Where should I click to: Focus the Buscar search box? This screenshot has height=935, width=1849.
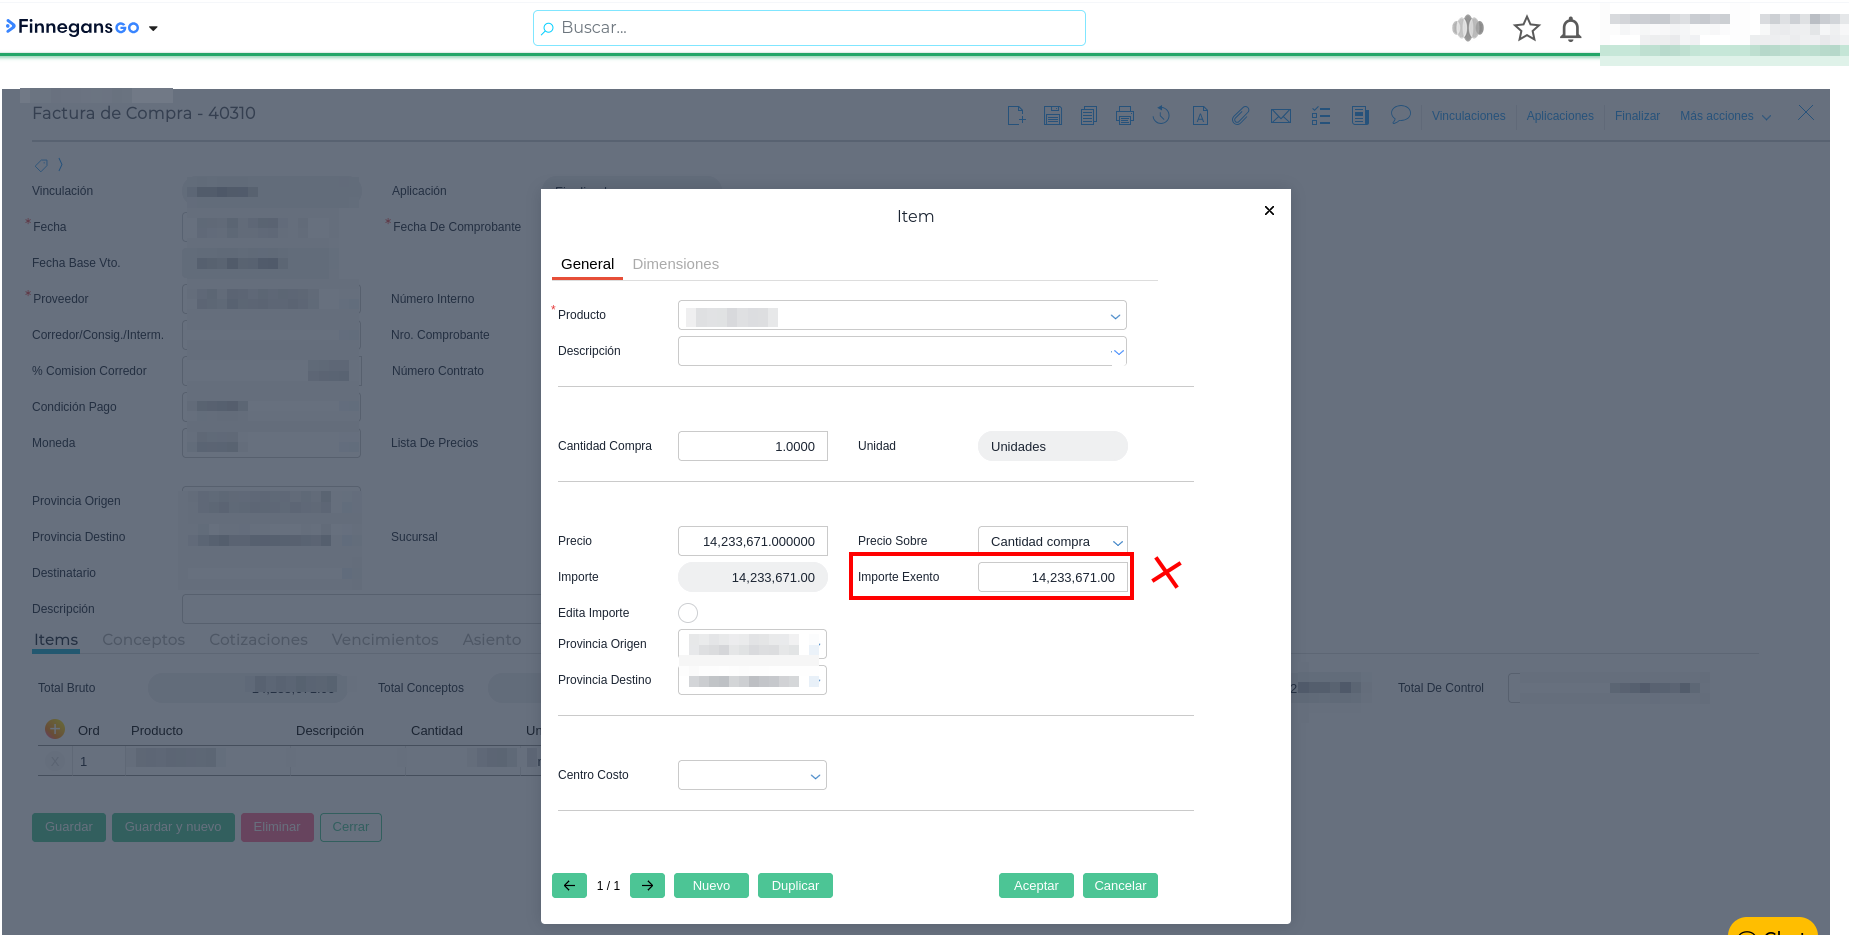click(809, 28)
